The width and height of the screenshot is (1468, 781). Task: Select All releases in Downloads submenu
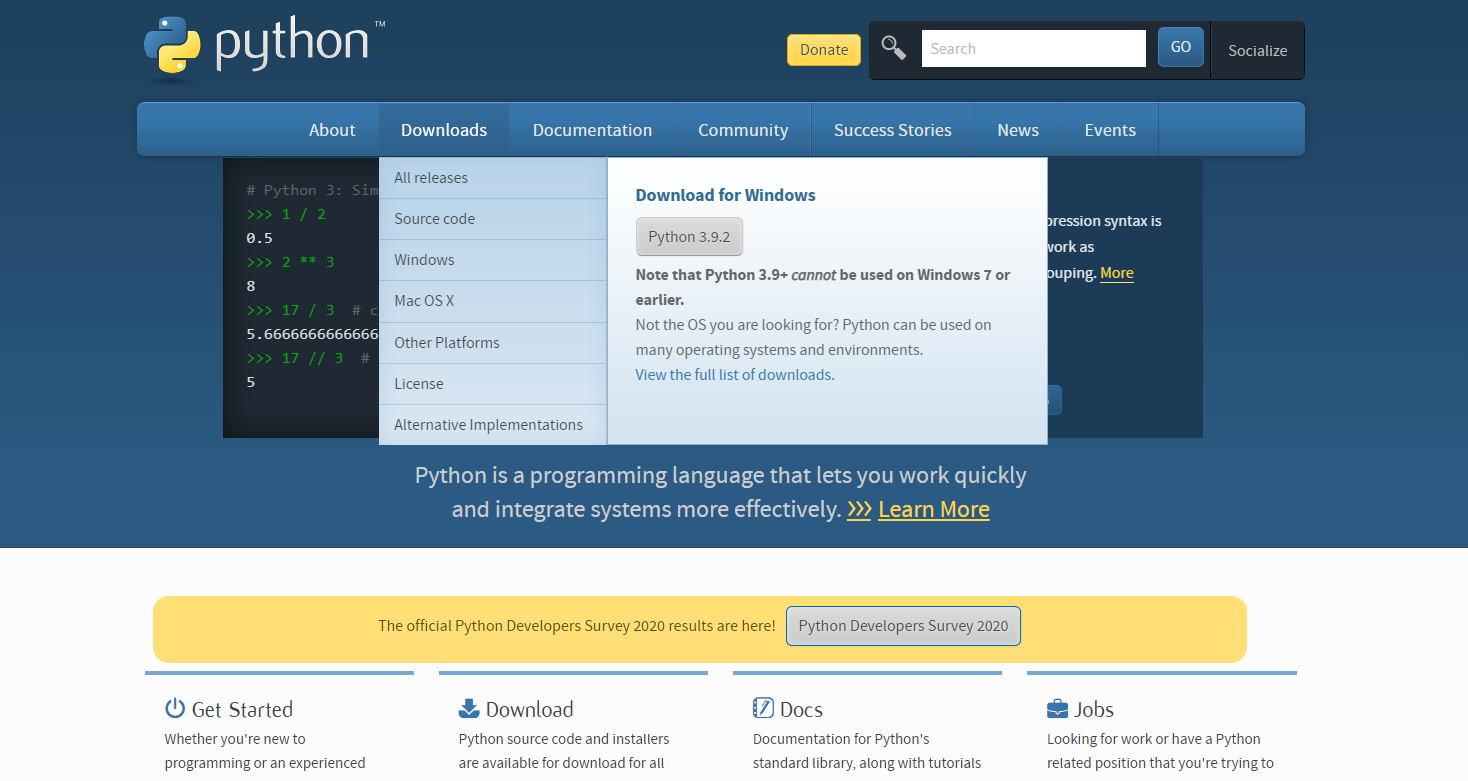coord(493,178)
